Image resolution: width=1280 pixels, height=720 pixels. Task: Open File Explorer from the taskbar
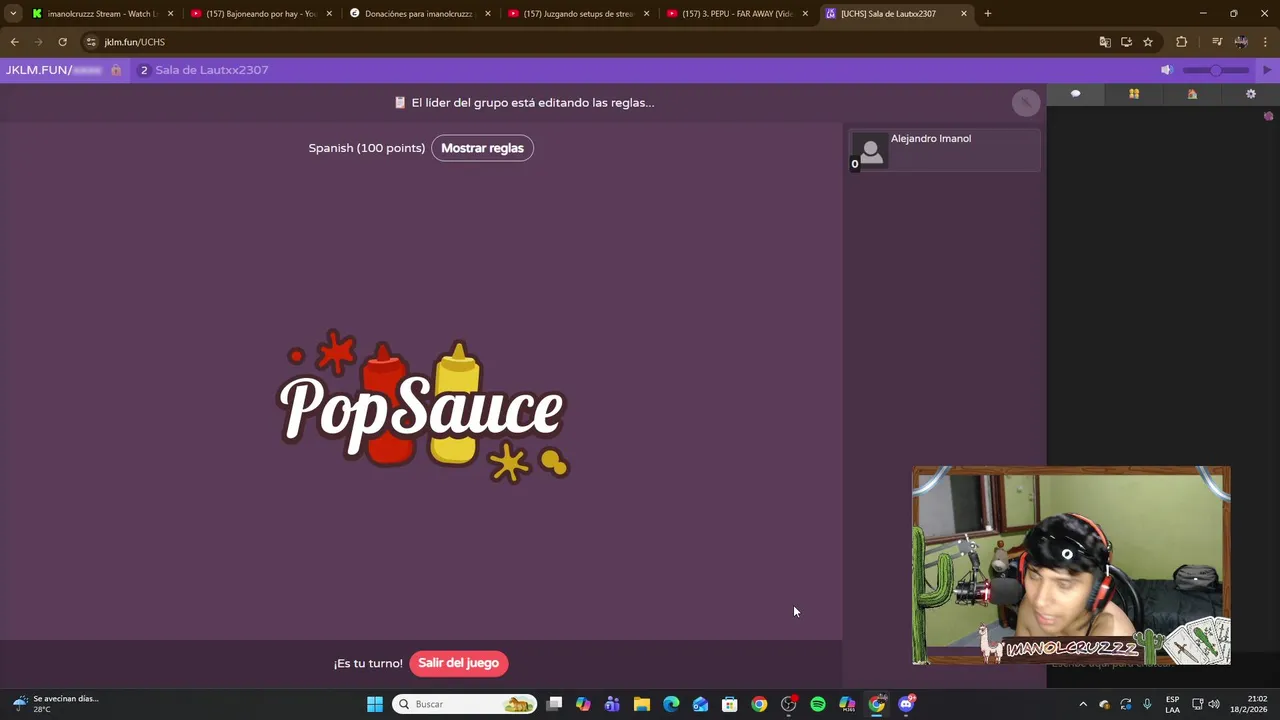(x=642, y=704)
